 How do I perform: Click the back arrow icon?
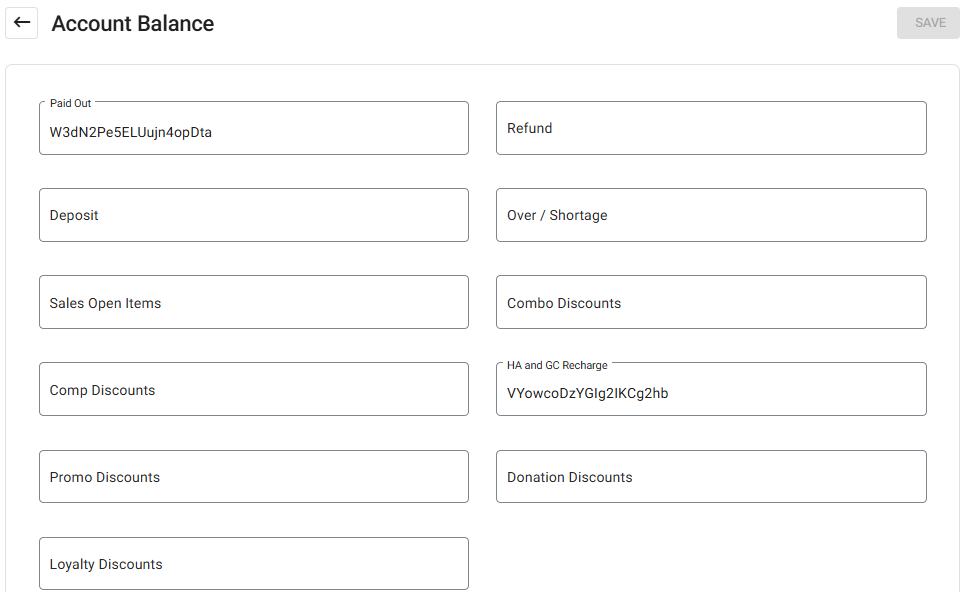[22, 23]
